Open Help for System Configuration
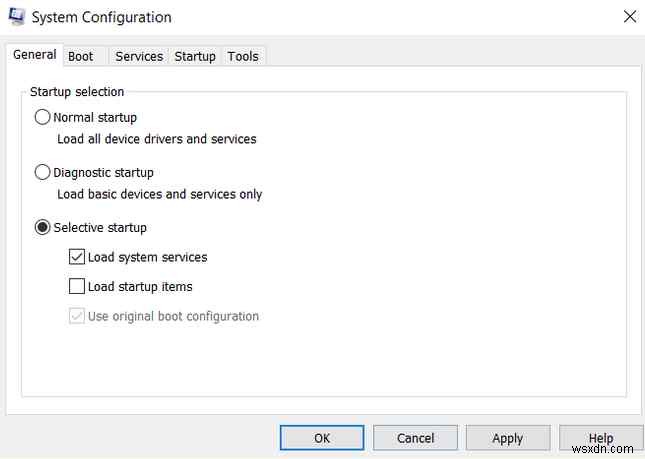Image resolution: width=645 pixels, height=459 pixels. (600, 437)
